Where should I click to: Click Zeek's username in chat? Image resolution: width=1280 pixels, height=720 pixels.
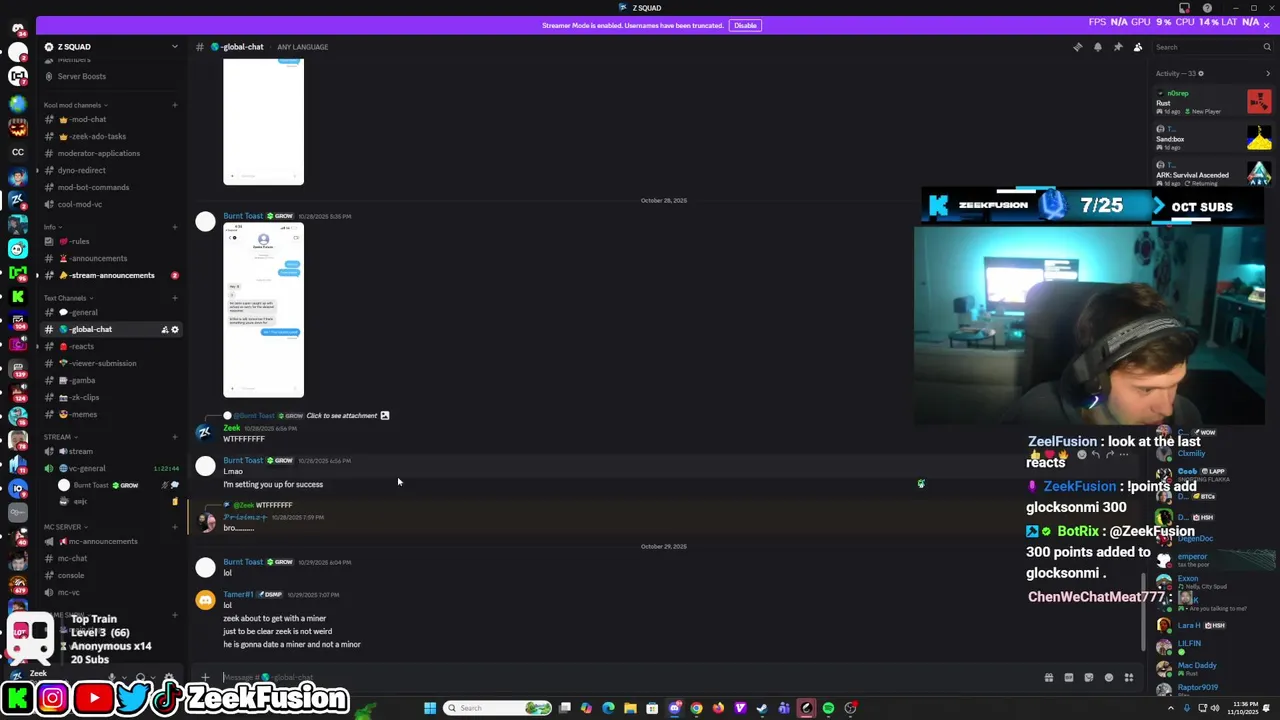[x=231, y=428]
